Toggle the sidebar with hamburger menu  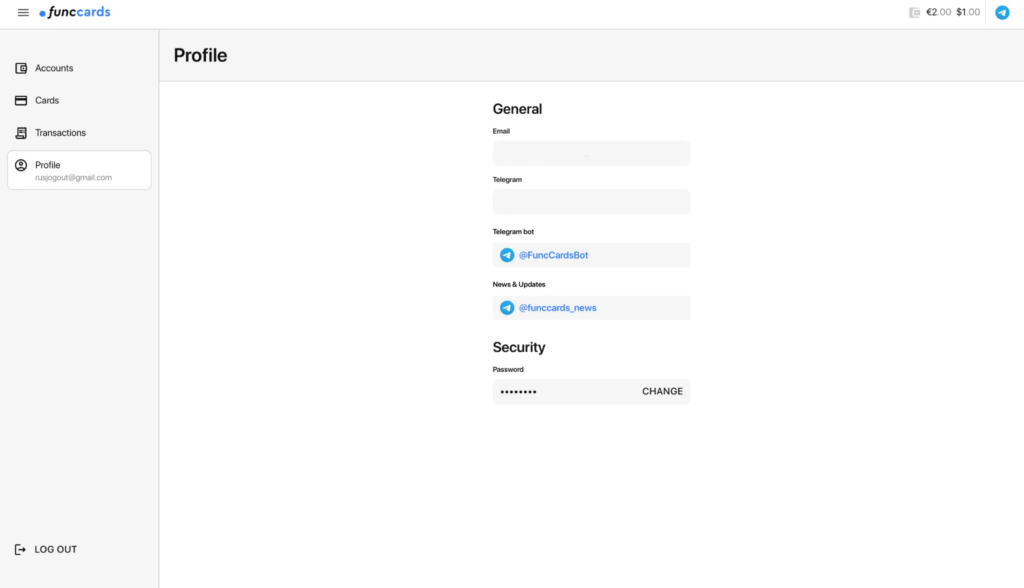pyautogui.click(x=22, y=12)
